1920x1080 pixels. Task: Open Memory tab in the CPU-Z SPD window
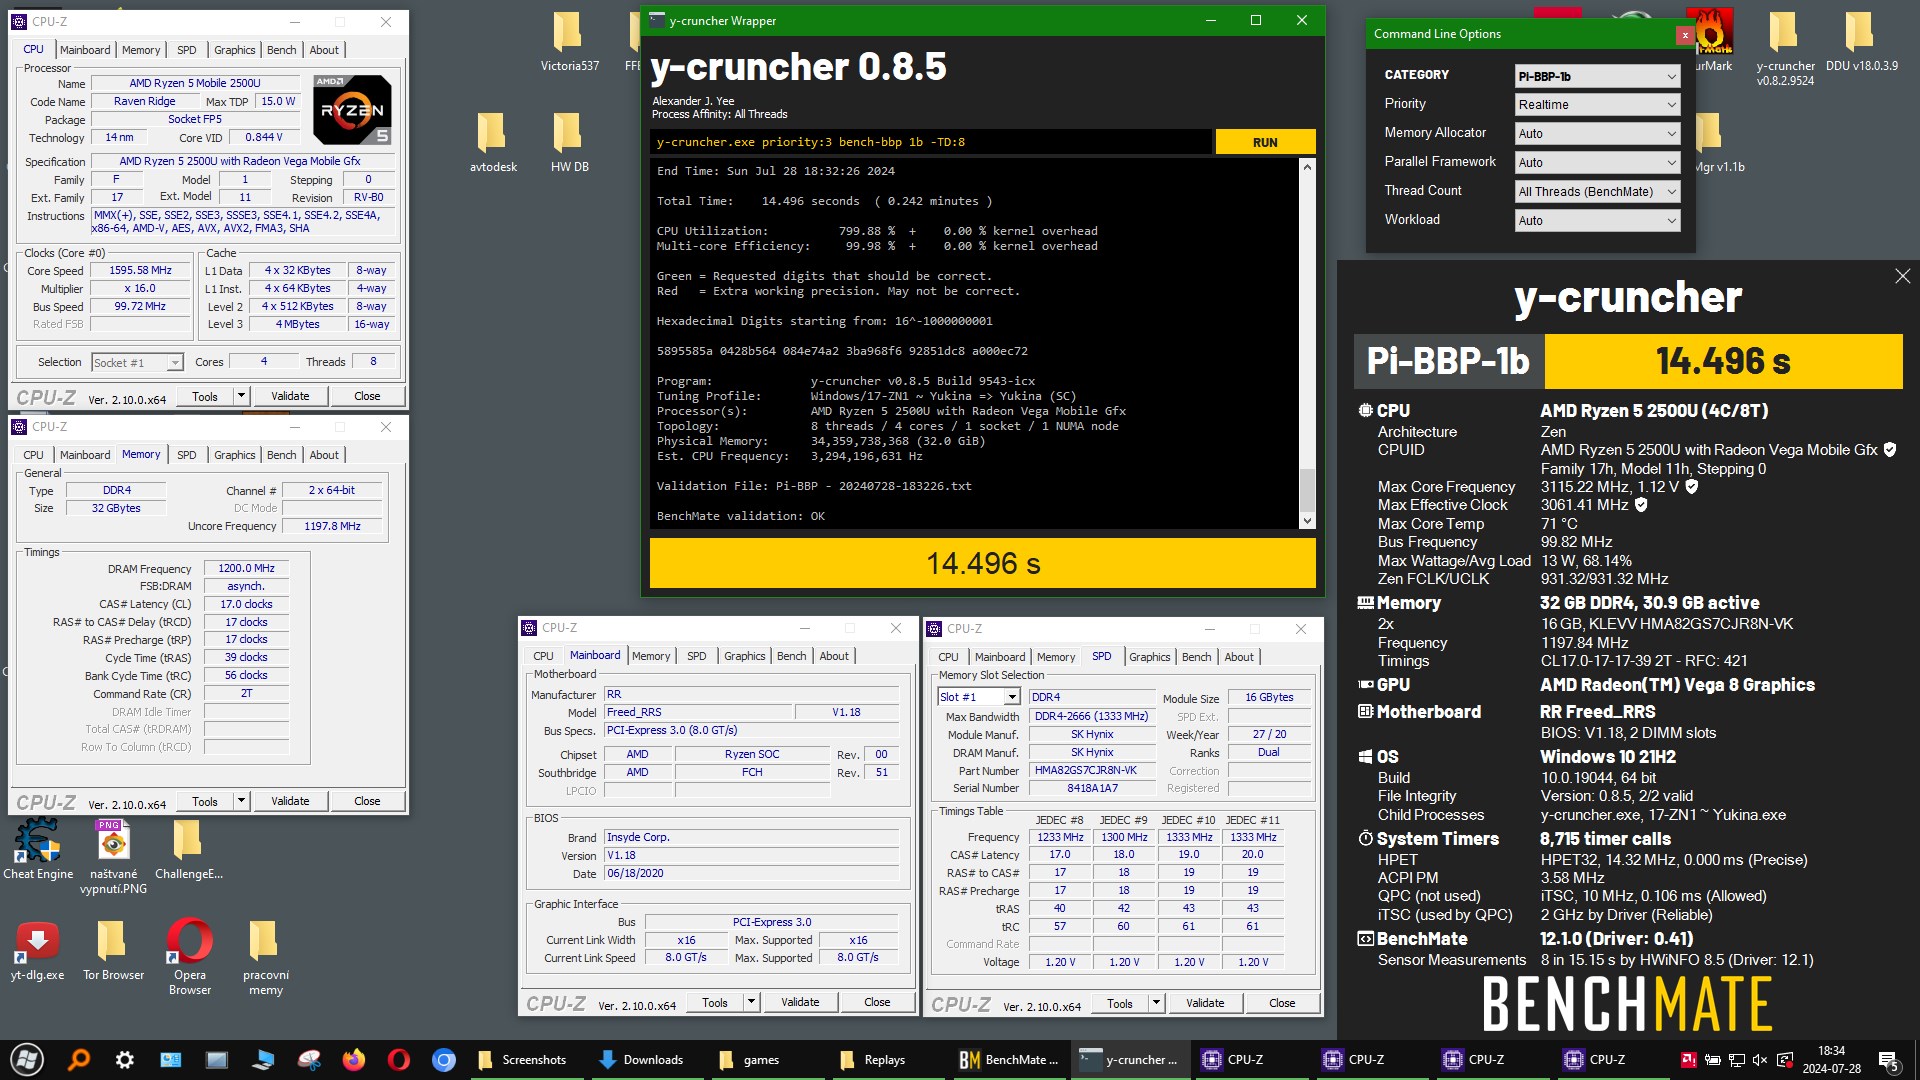pyautogui.click(x=1056, y=657)
